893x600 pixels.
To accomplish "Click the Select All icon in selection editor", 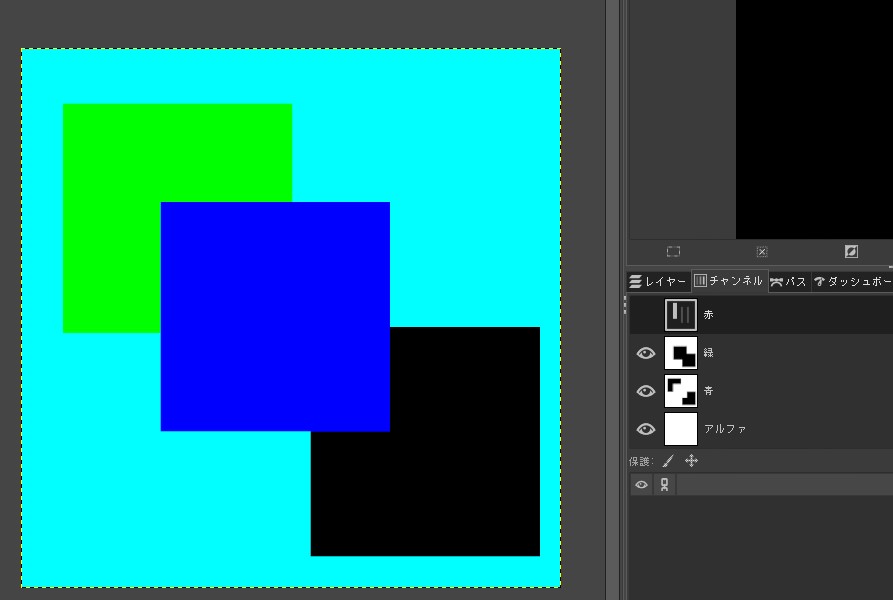I will 673,252.
